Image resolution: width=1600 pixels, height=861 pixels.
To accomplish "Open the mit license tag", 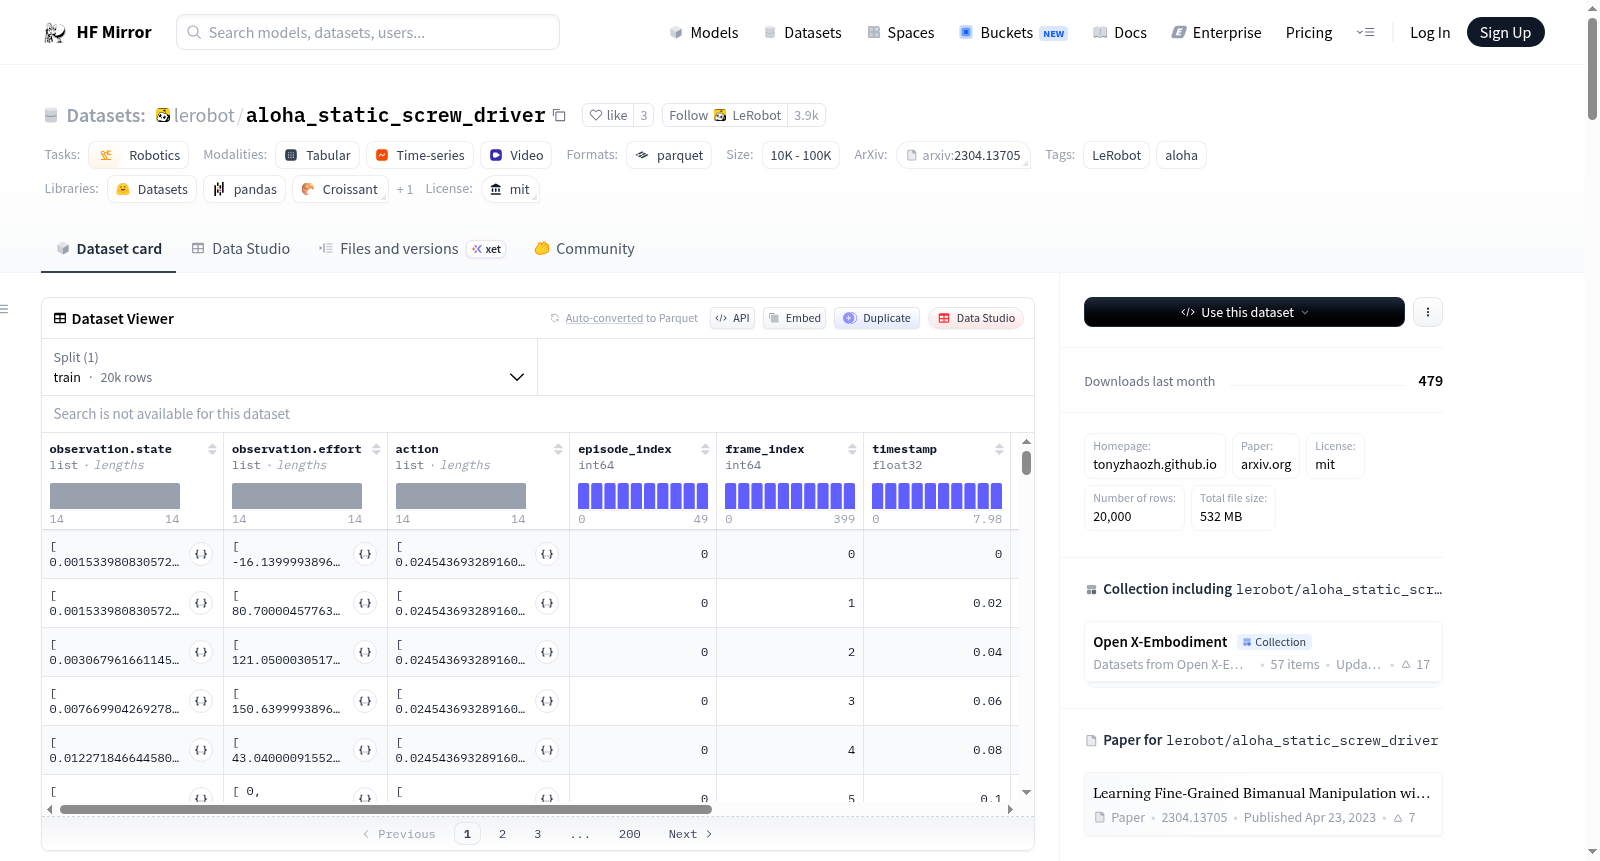I will [510, 189].
